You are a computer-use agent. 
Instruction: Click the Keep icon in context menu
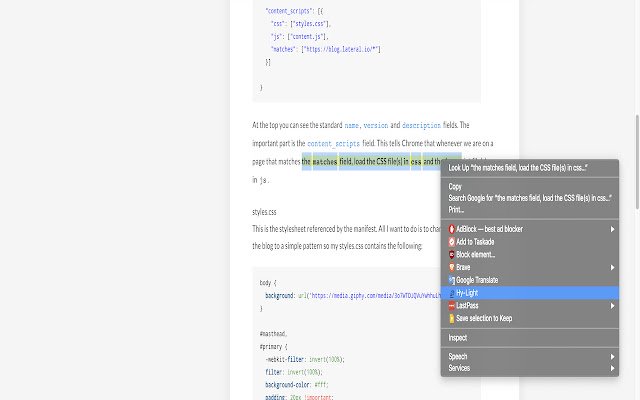[451, 318]
